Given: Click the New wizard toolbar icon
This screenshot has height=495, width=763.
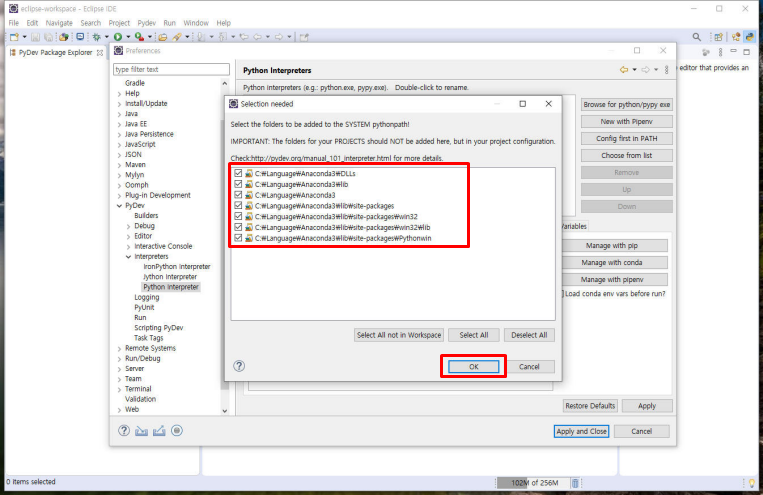Looking at the screenshot, I should tap(14, 37).
